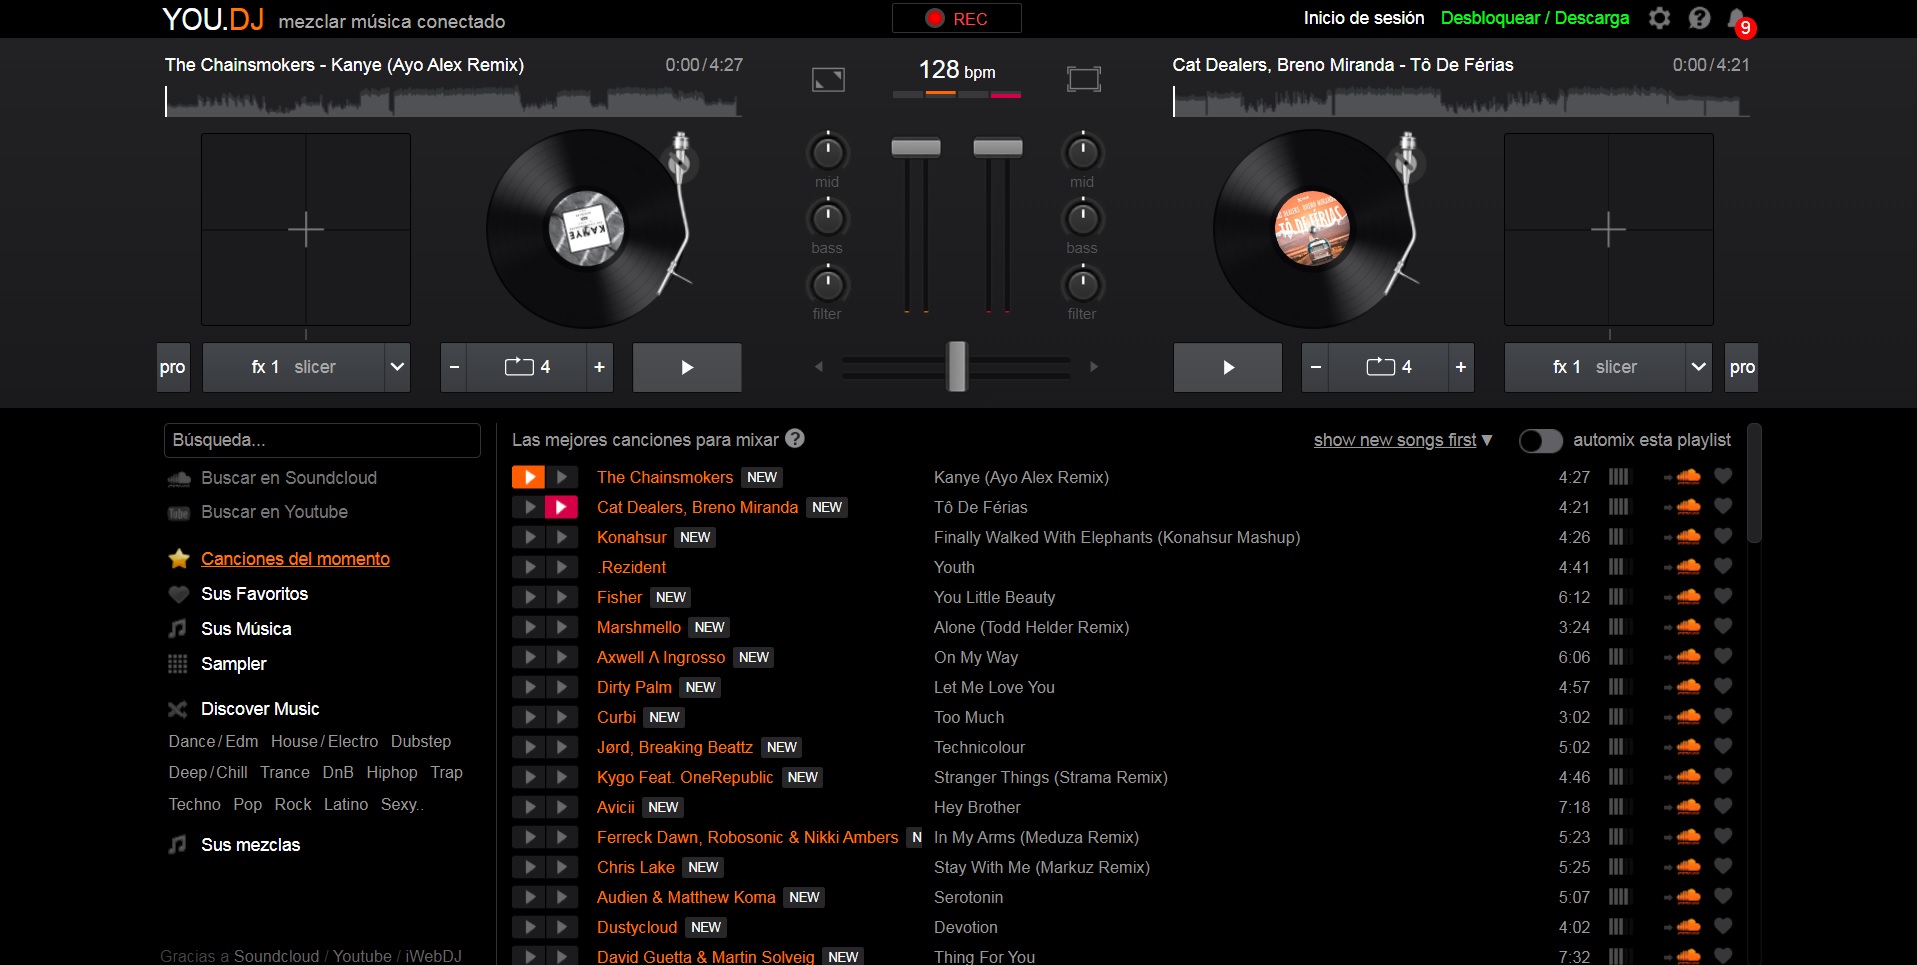Open Sus Favoritos in the sidebar
The image size is (1917, 965).
click(254, 594)
